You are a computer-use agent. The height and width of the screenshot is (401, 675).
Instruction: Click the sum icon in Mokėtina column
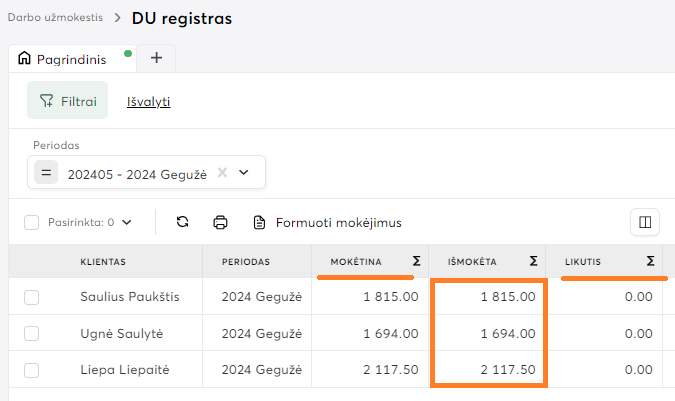click(x=416, y=261)
